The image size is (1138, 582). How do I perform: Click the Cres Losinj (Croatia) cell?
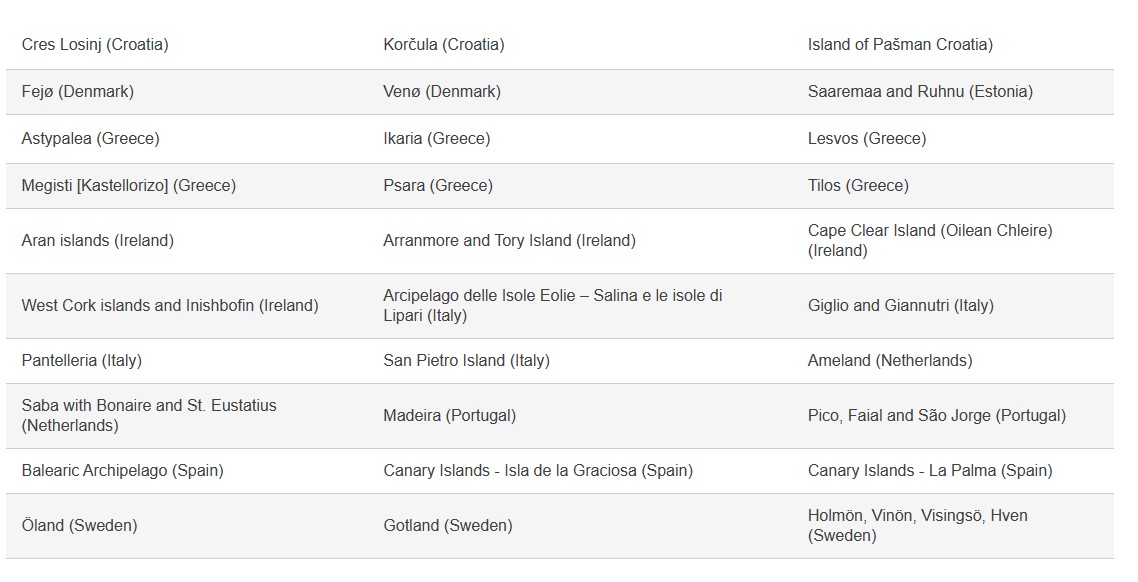95,45
